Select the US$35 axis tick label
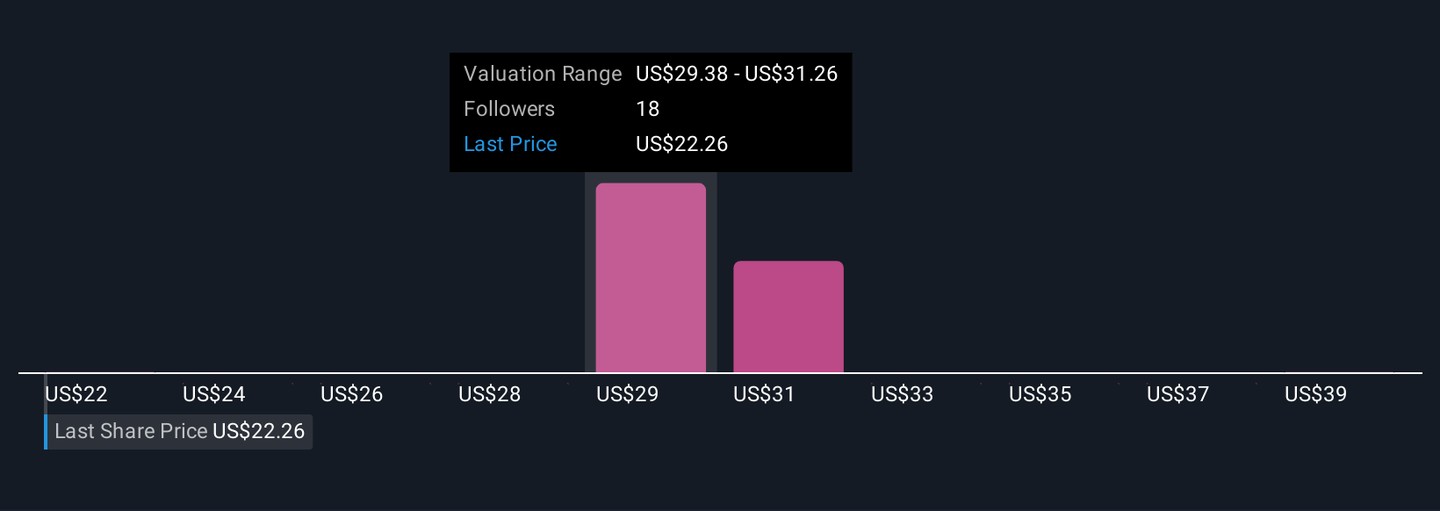Viewport: 1440px width, 511px height. coord(1040,394)
